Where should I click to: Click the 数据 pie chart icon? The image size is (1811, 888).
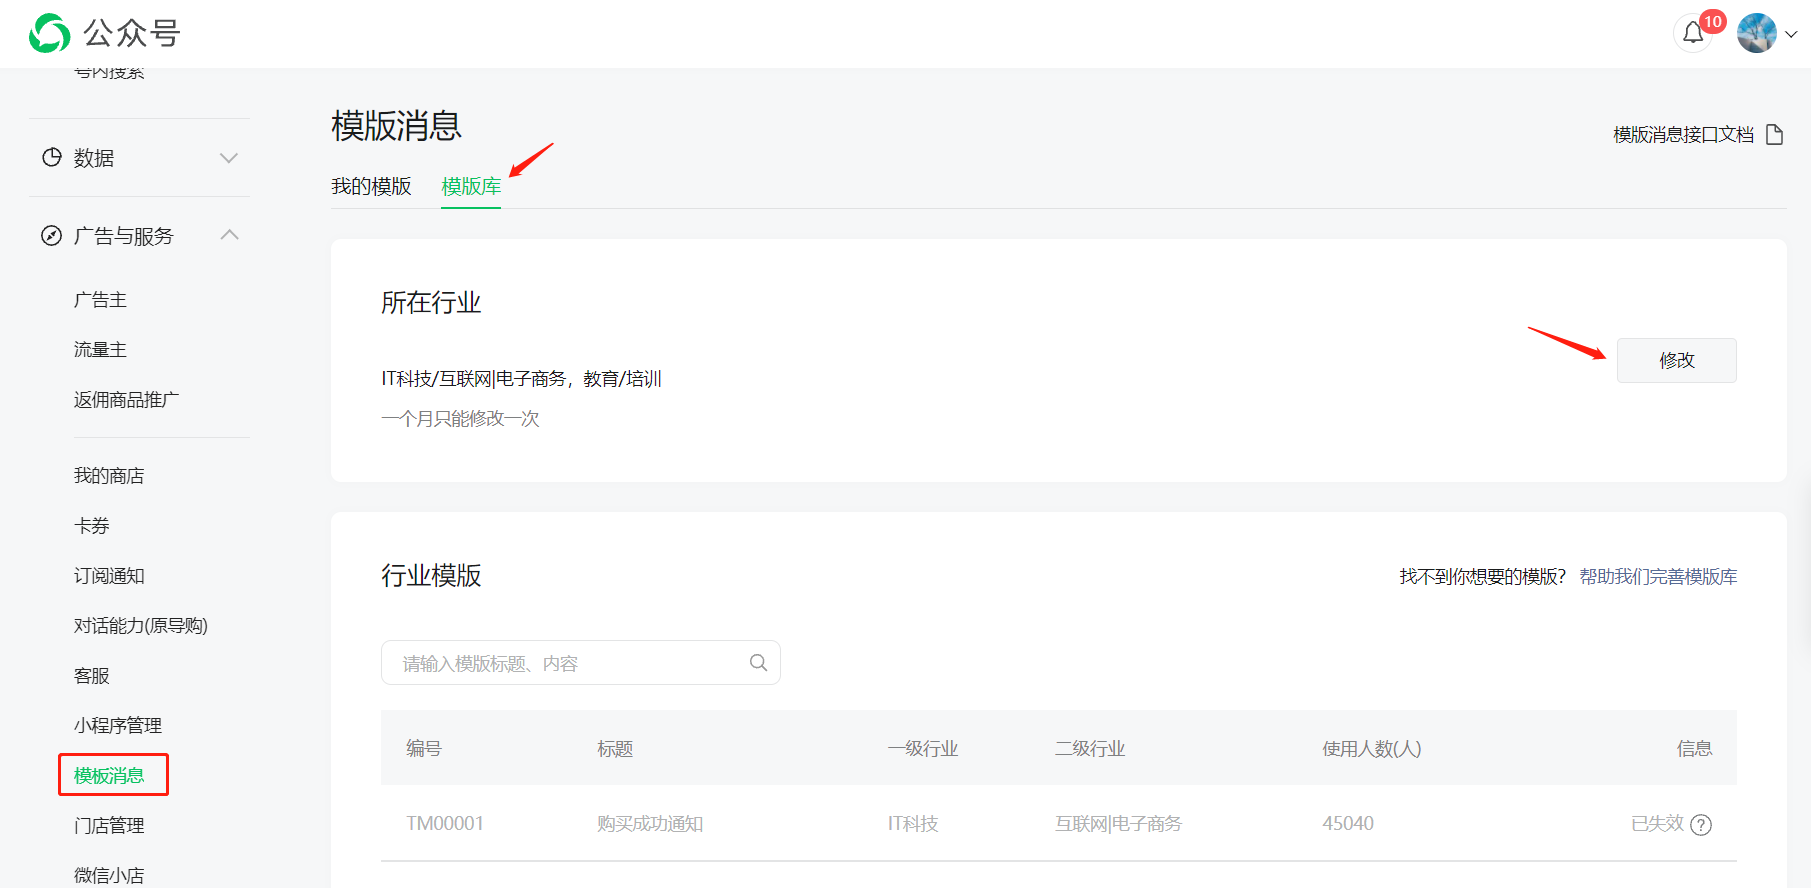coord(52,157)
